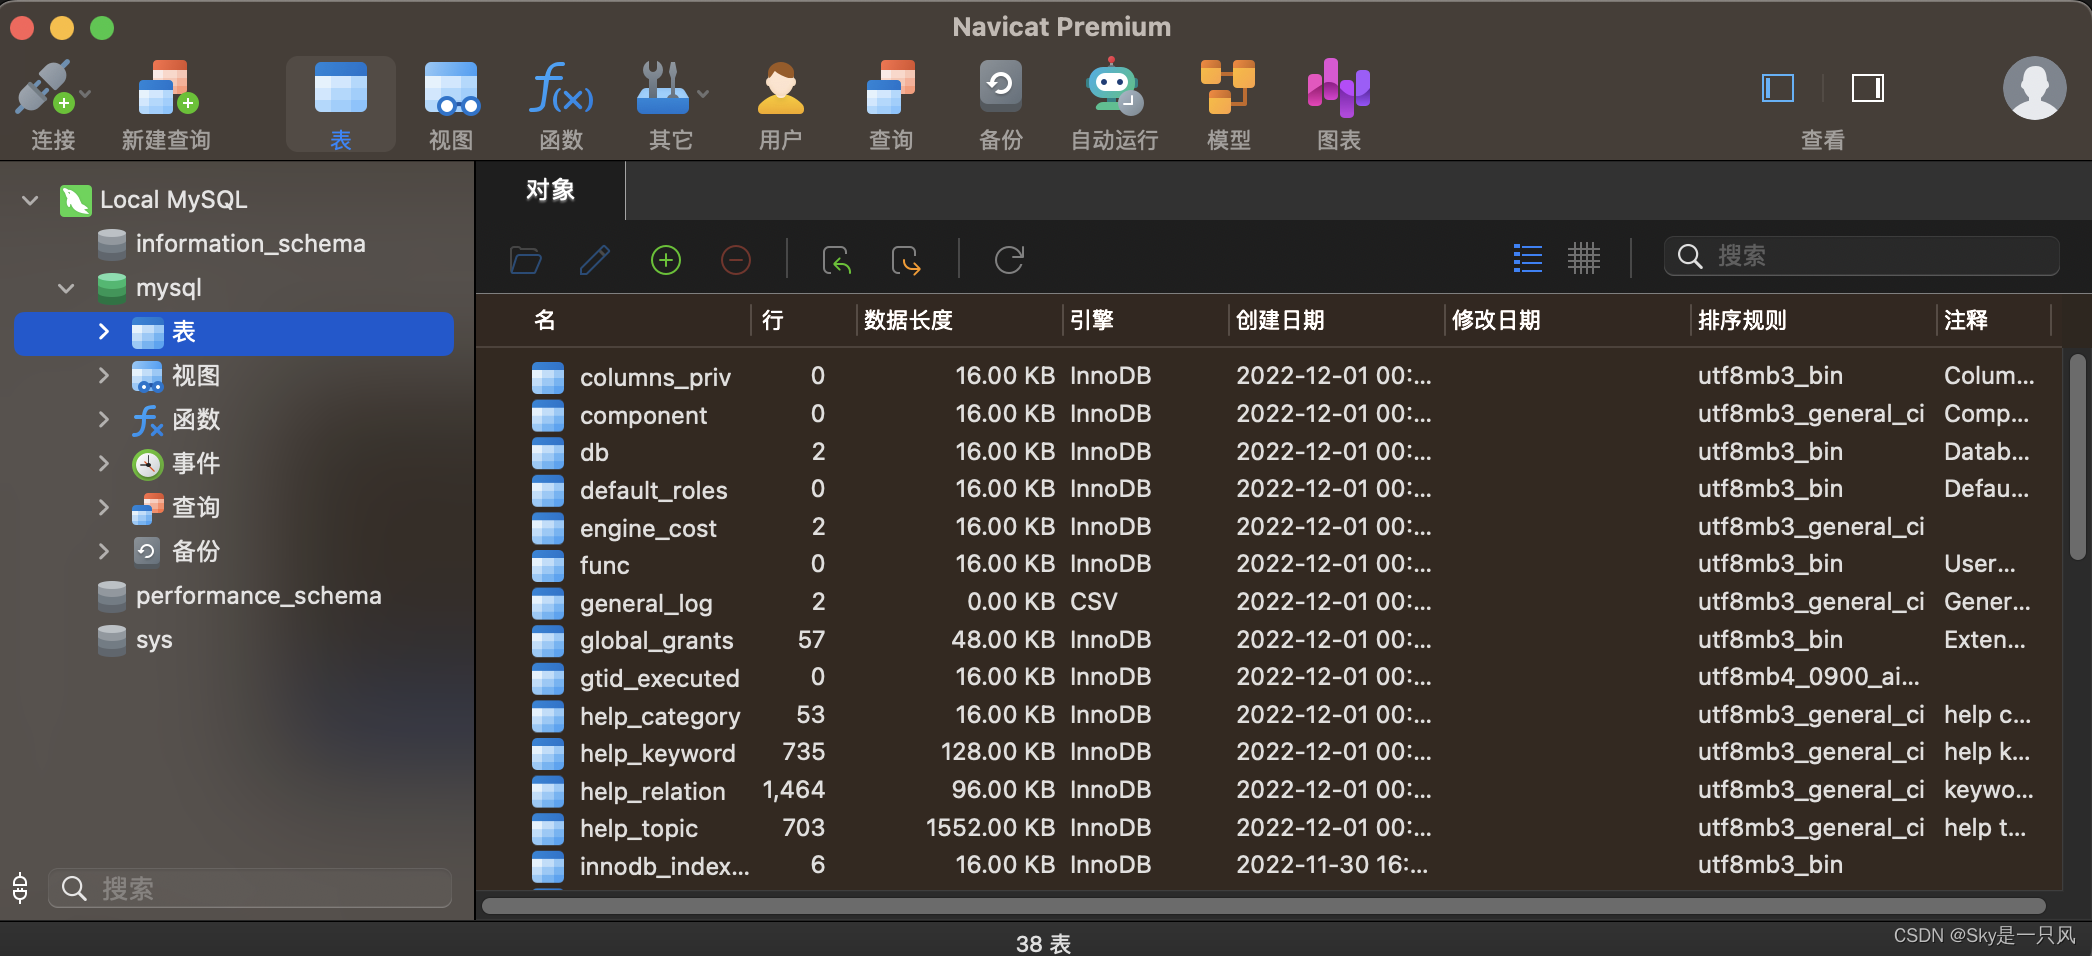Select the func table row
The image size is (2092, 956).
coord(1268,565)
